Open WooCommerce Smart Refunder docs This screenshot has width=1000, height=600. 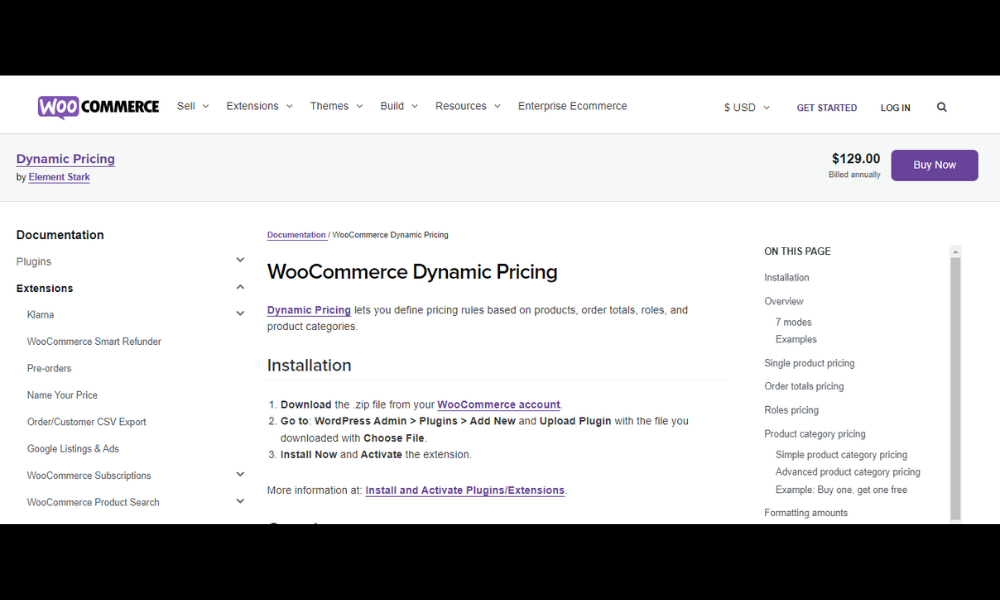click(x=94, y=342)
